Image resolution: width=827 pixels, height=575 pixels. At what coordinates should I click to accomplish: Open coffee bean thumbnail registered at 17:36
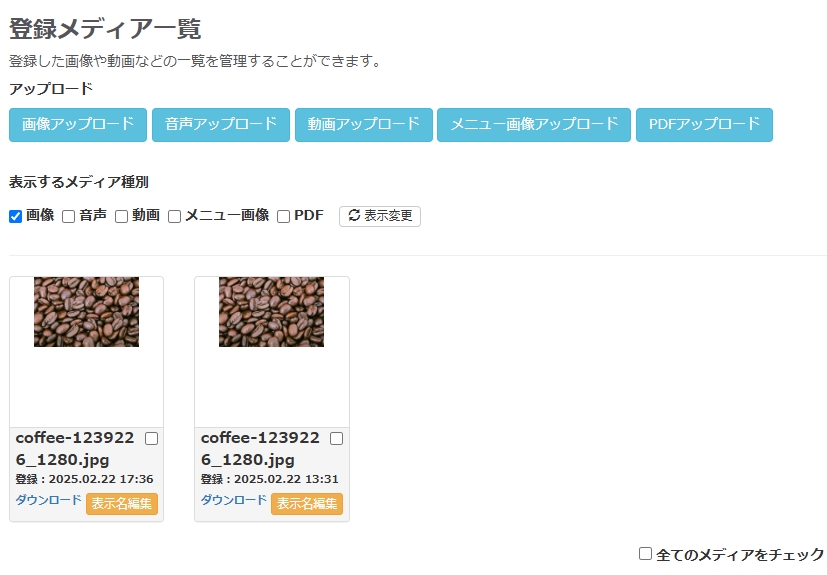tap(86, 312)
